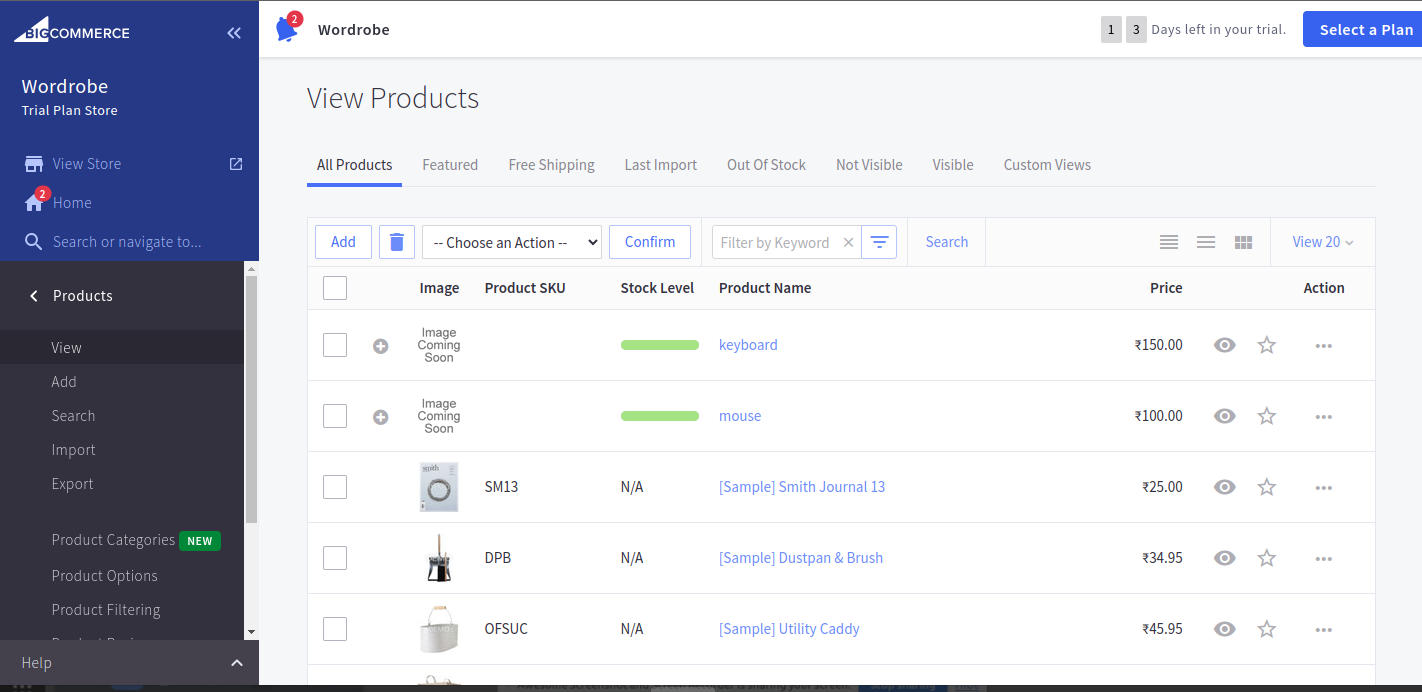The height and width of the screenshot is (692, 1422).
Task: Collapse the sidebar with double-chevron icon
Action: [234, 33]
